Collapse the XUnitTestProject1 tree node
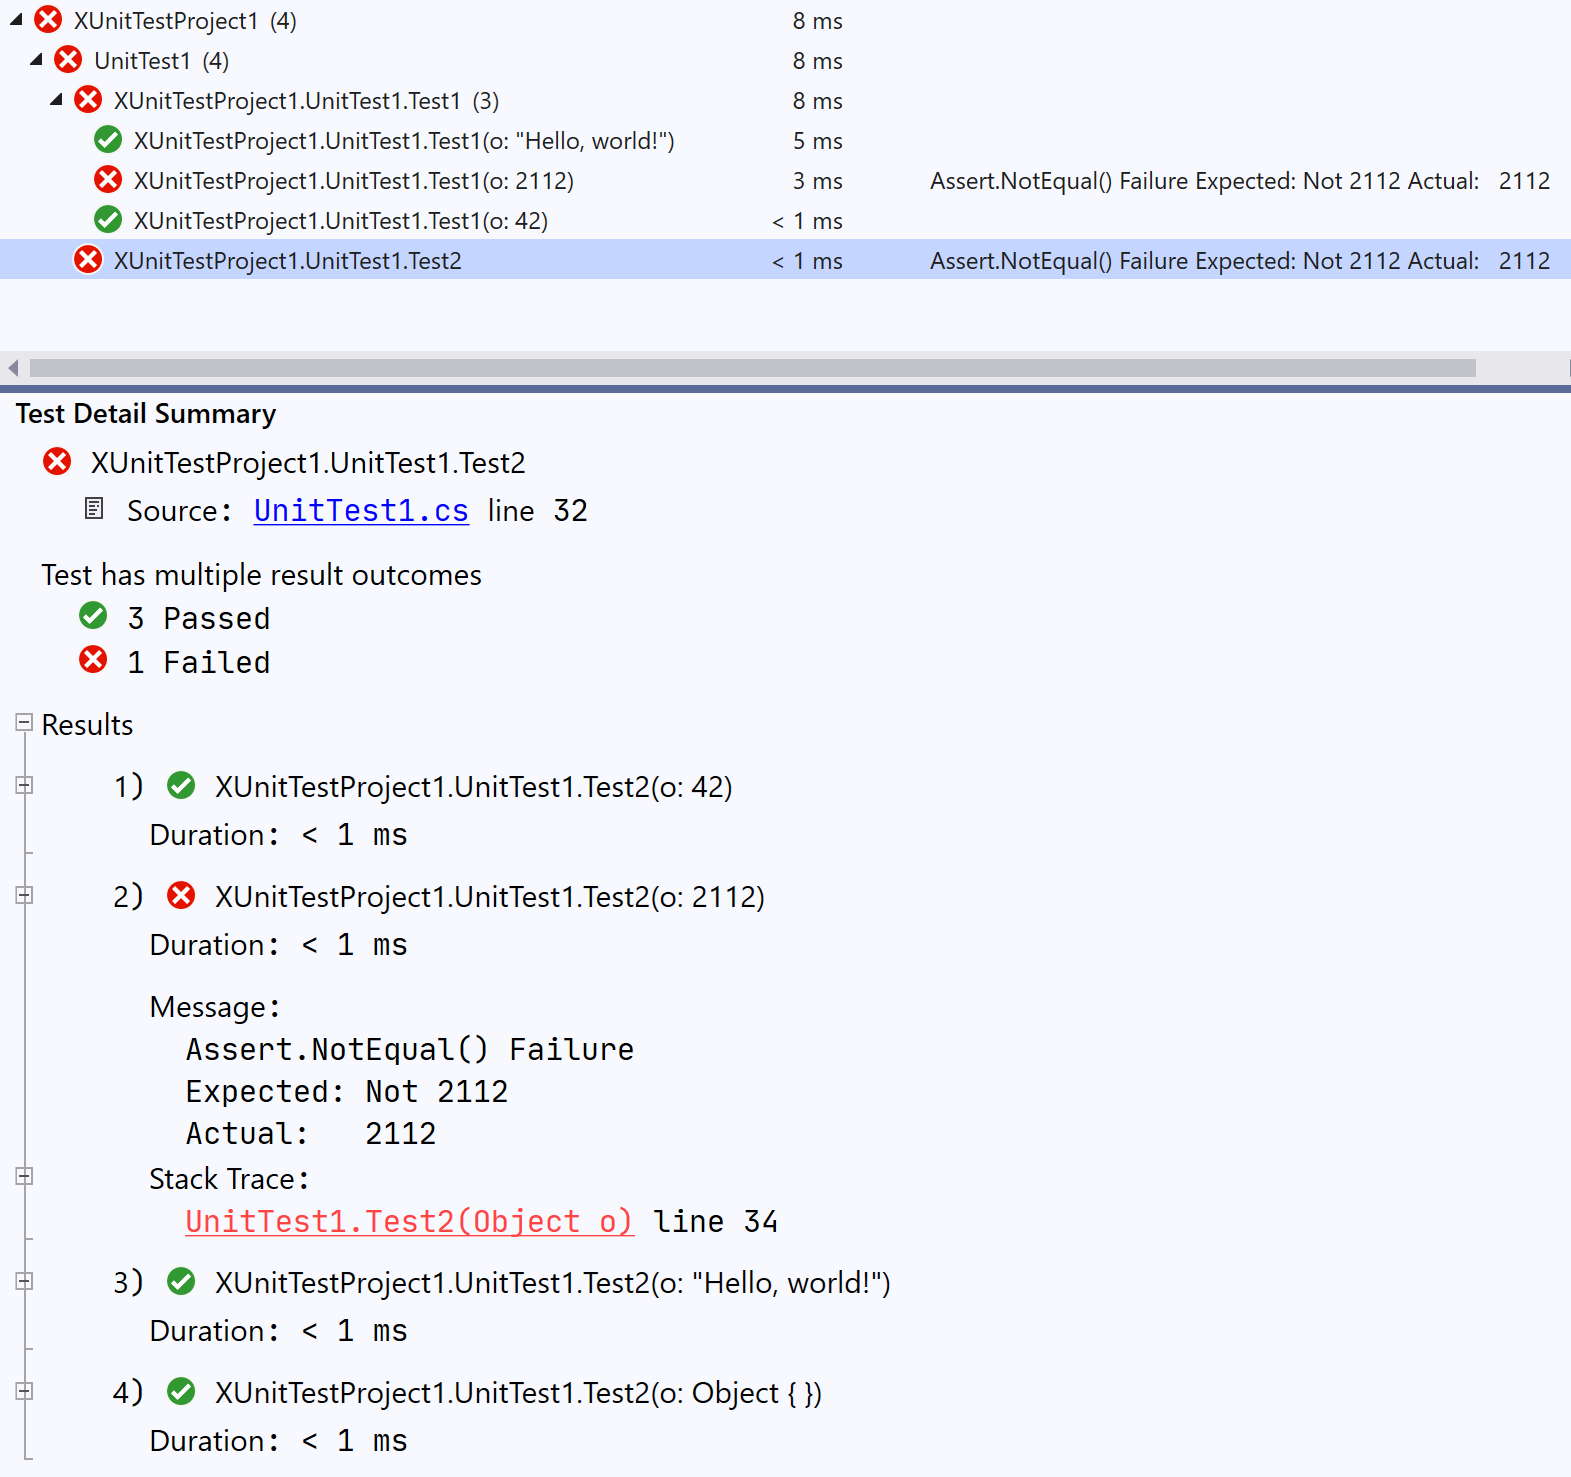 point(16,20)
